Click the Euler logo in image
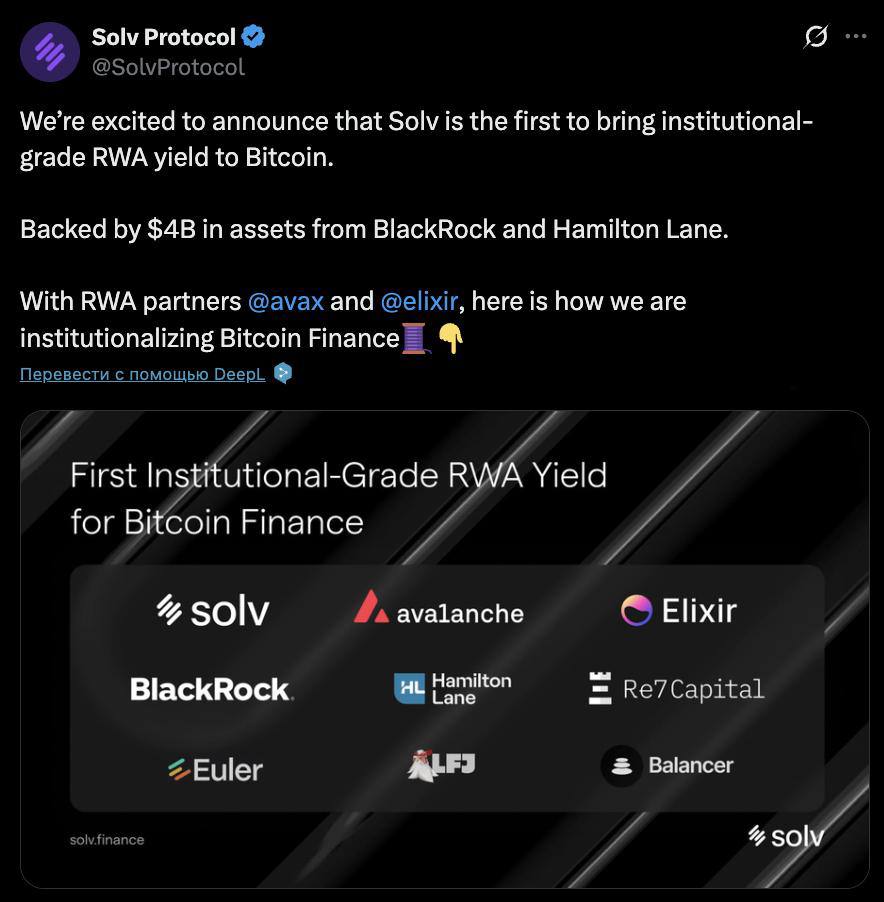This screenshot has height=902, width=884. click(x=215, y=770)
